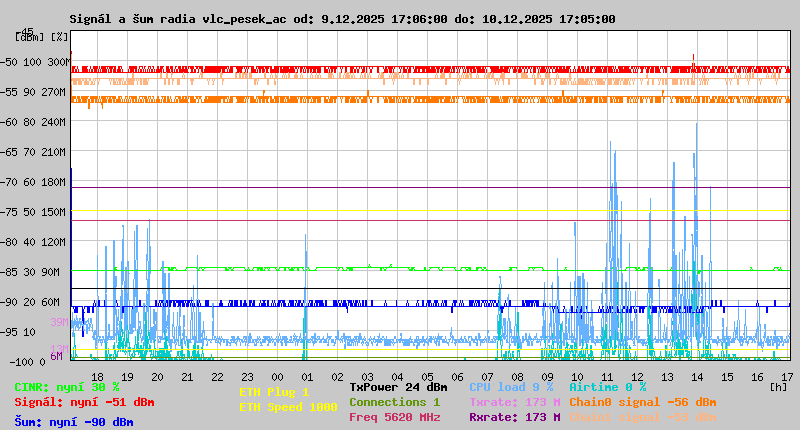Click the '18' hour tick on time axis

pyautogui.click(x=97, y=377)
